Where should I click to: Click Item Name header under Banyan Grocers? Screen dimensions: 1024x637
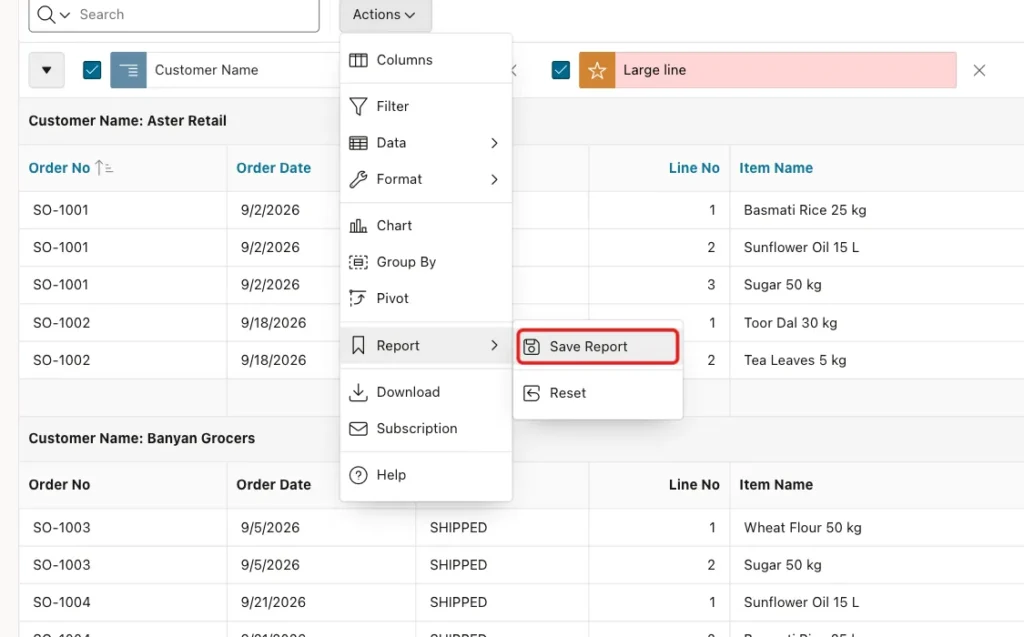(x=776, y=485)
